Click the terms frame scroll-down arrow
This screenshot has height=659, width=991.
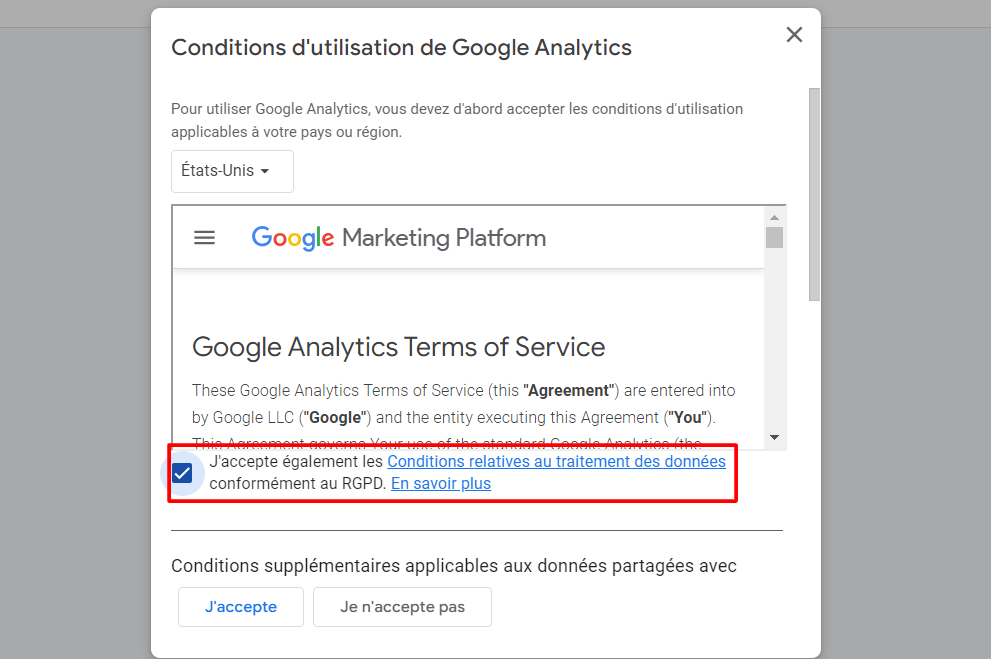(774, 437)
